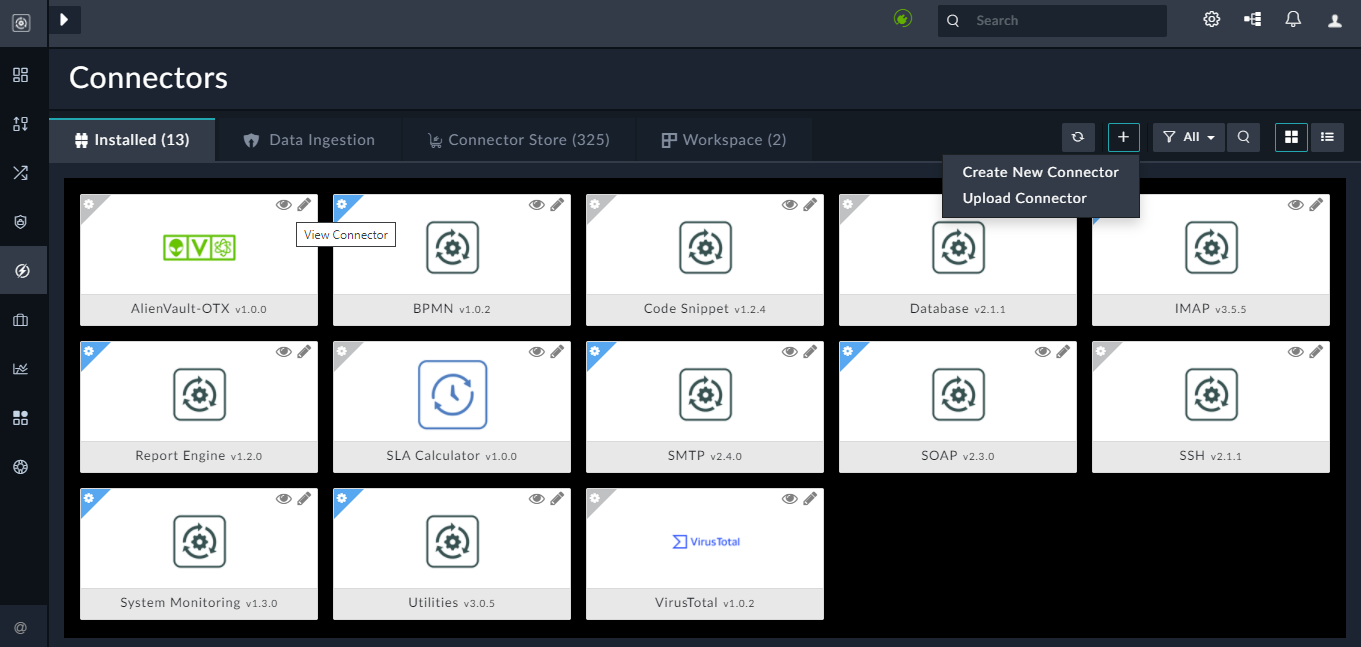Open the Widgets icon in the left sidebar
The height and width of the screenshot is (647, 1361).
[x=21, y=418]
